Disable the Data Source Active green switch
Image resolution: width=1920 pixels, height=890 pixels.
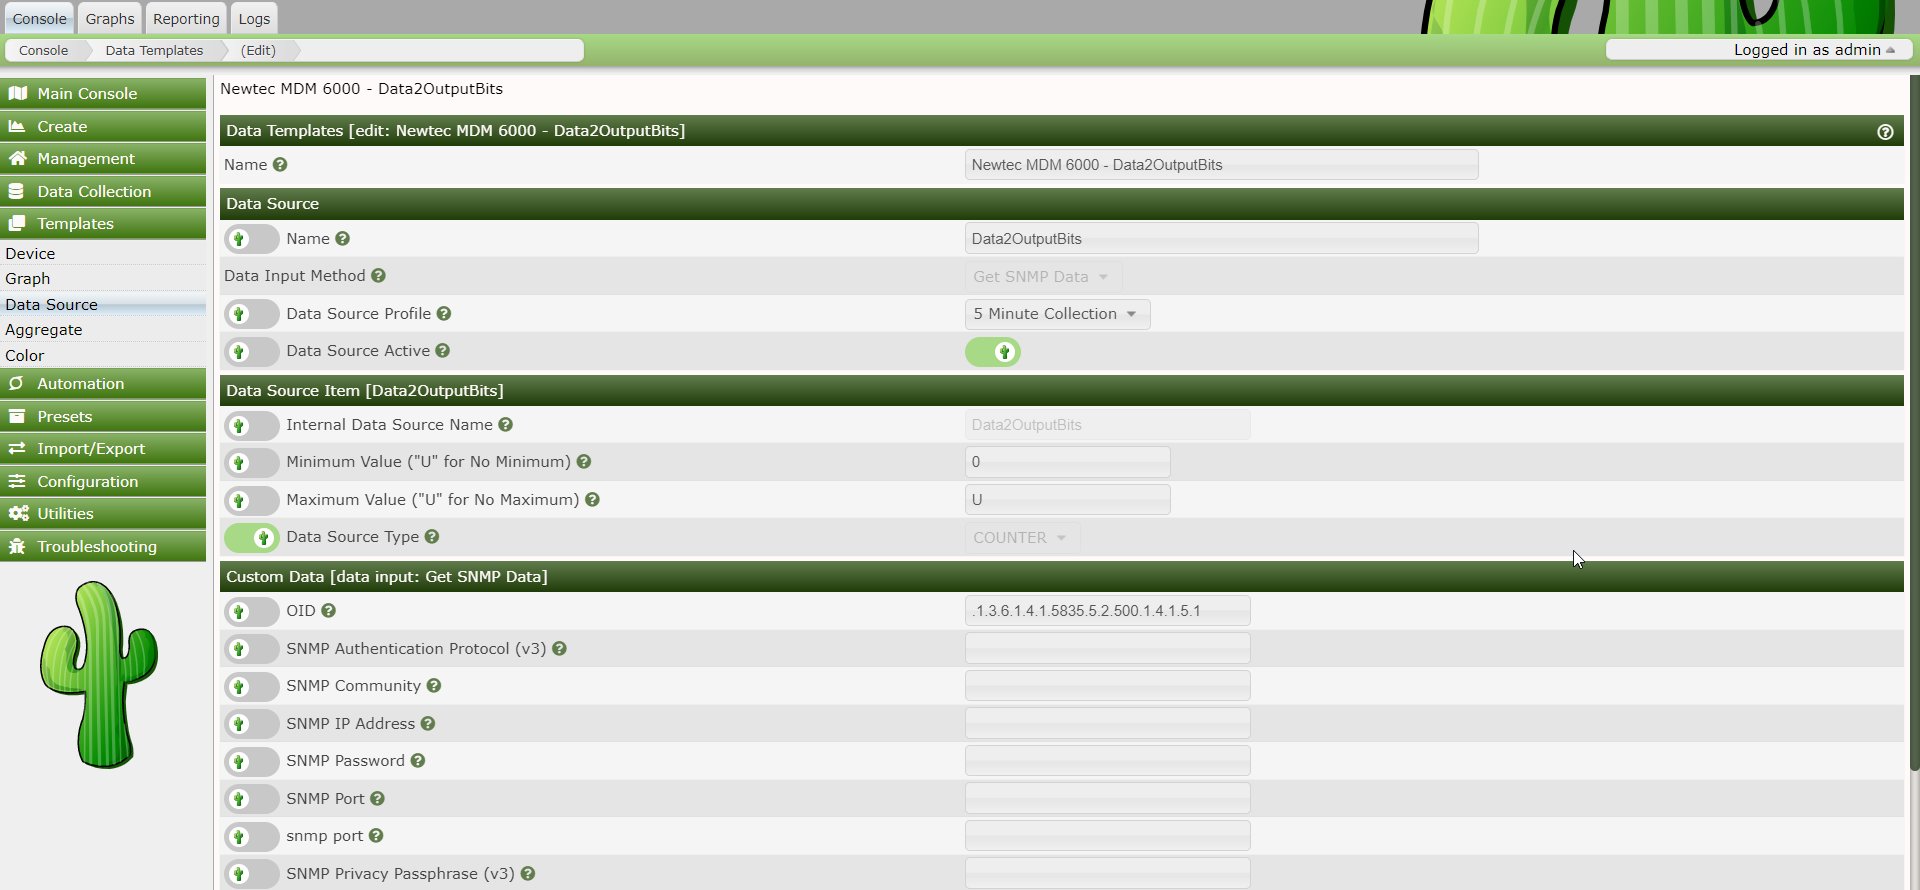993,352
